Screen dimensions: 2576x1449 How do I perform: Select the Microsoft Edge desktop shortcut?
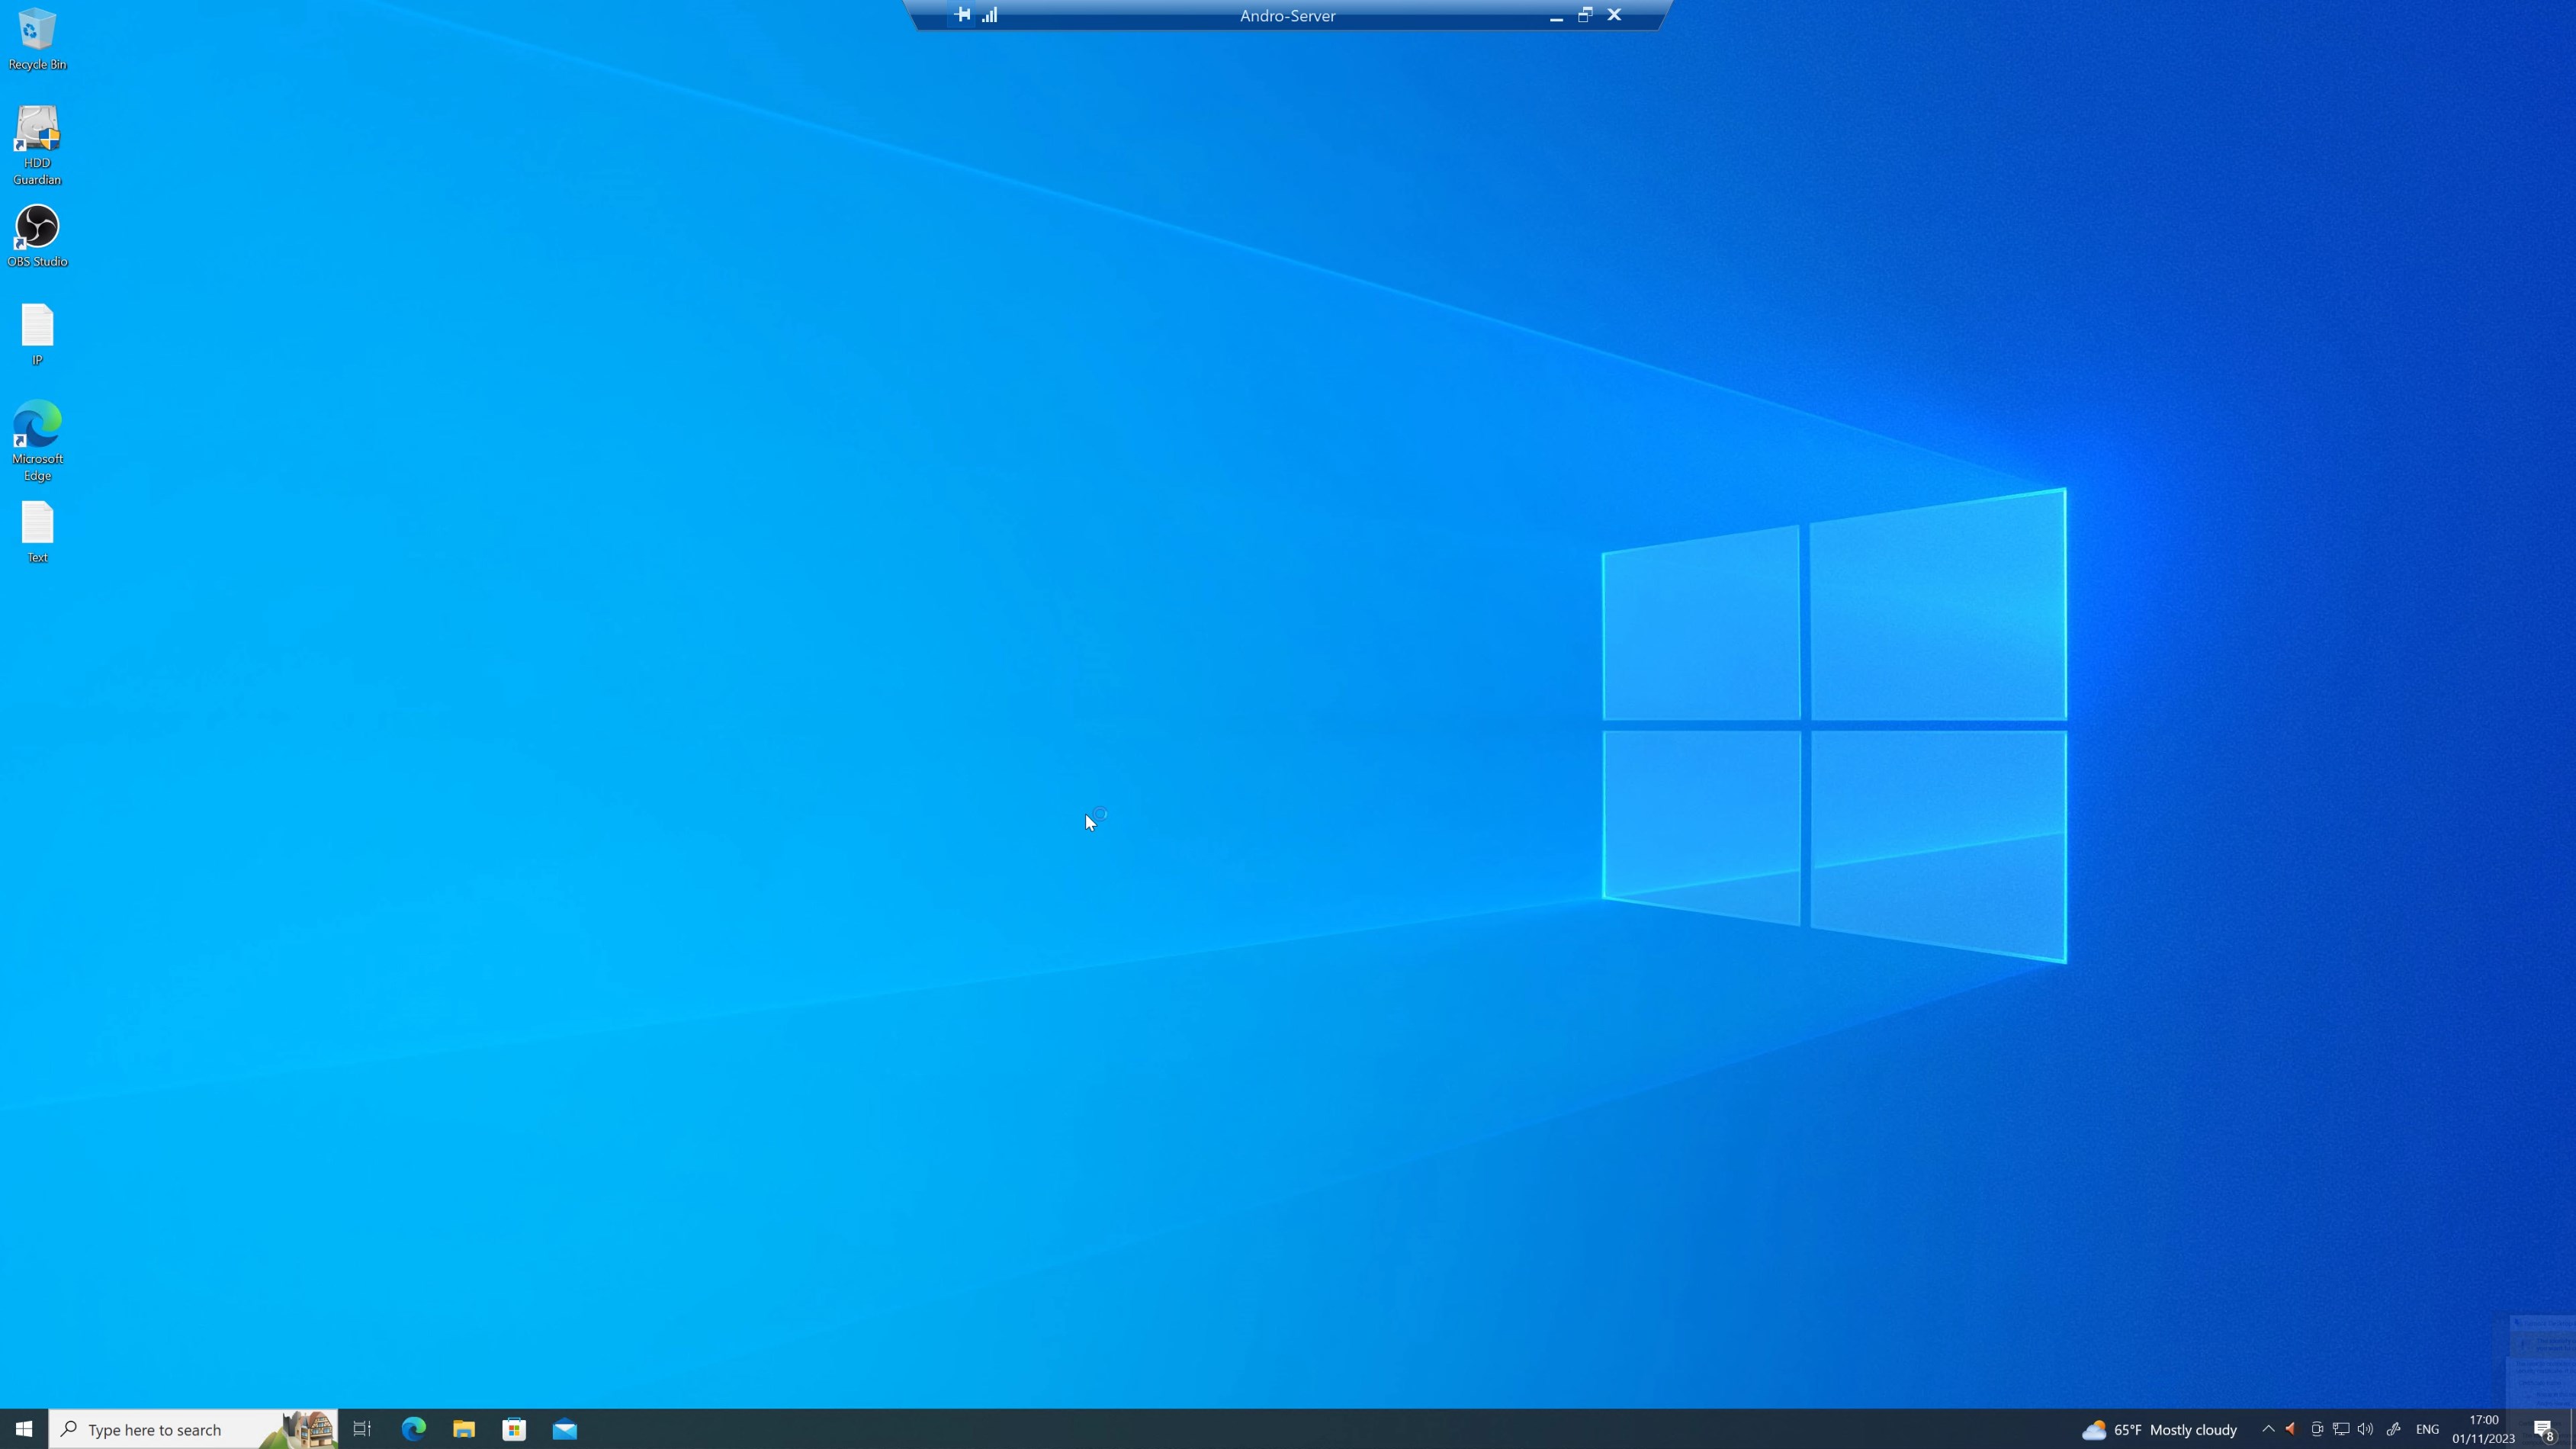(37, 441)
